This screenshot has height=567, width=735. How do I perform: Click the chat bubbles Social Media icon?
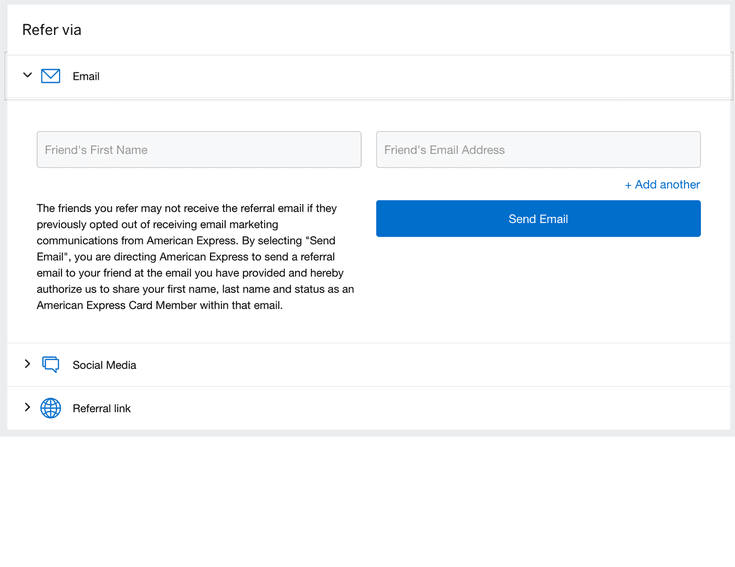pyautogui.click(x=51, y=365)
